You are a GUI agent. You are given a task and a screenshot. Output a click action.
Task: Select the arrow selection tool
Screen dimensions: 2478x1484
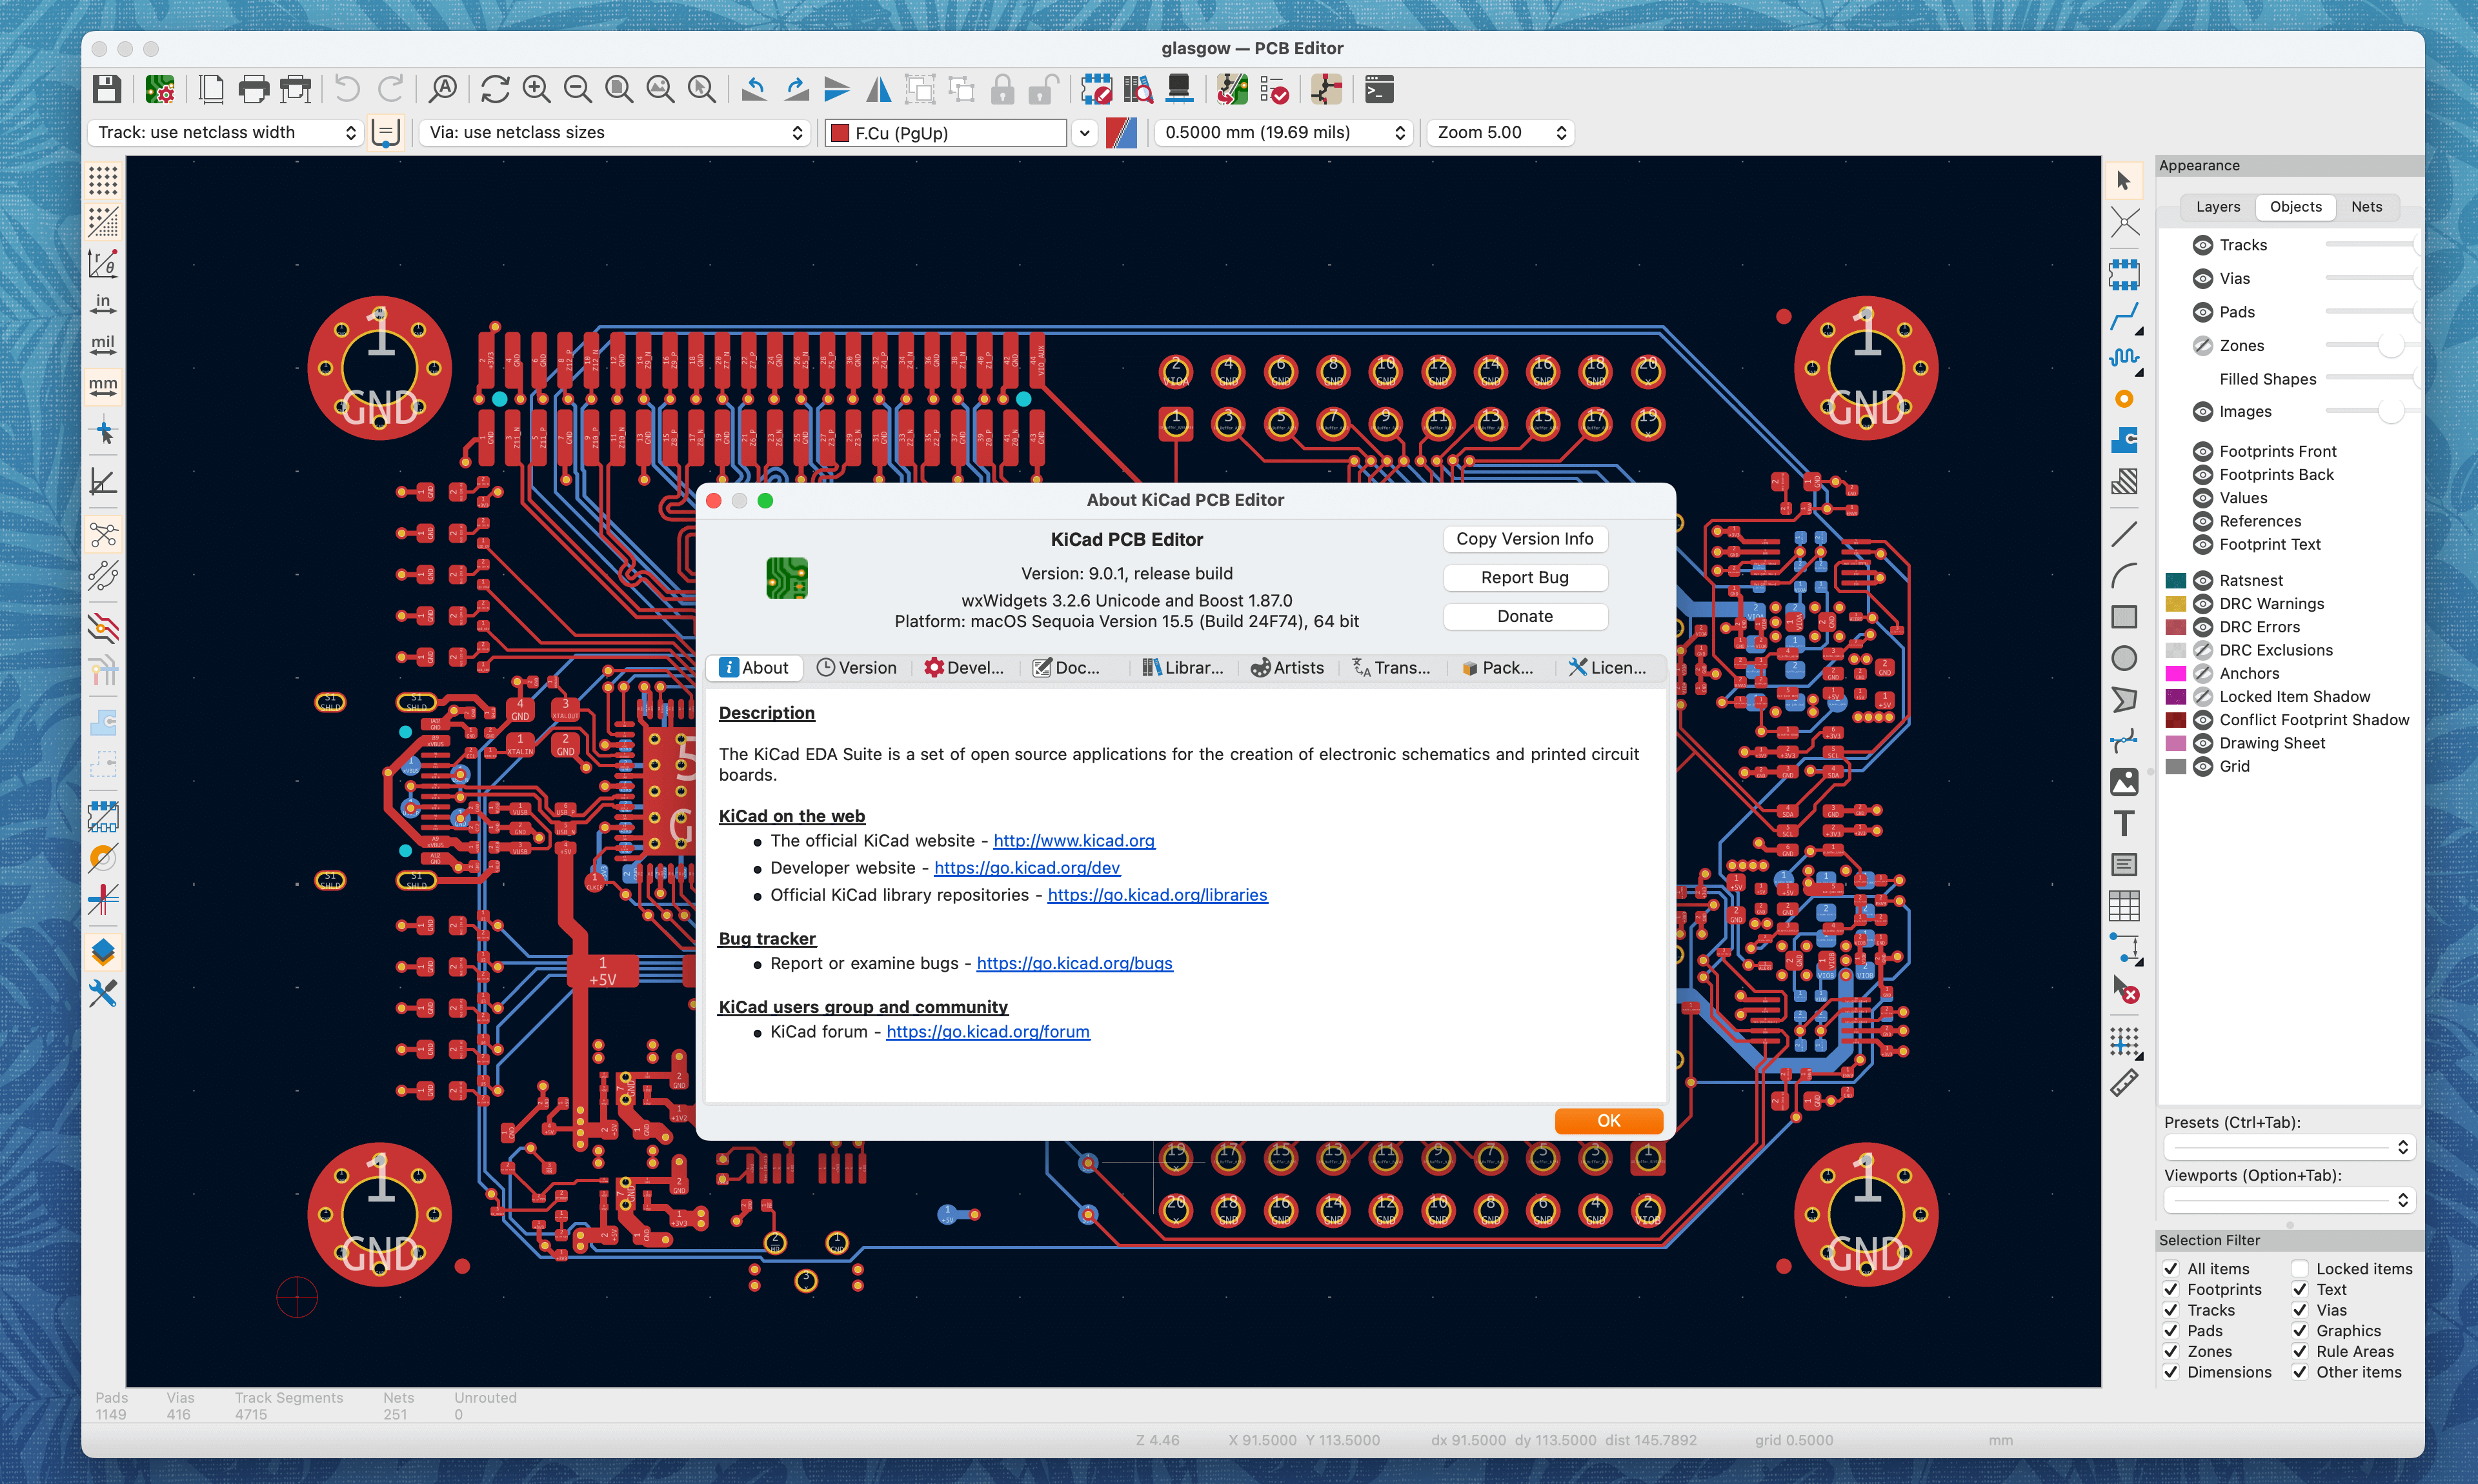(2124, 181)
